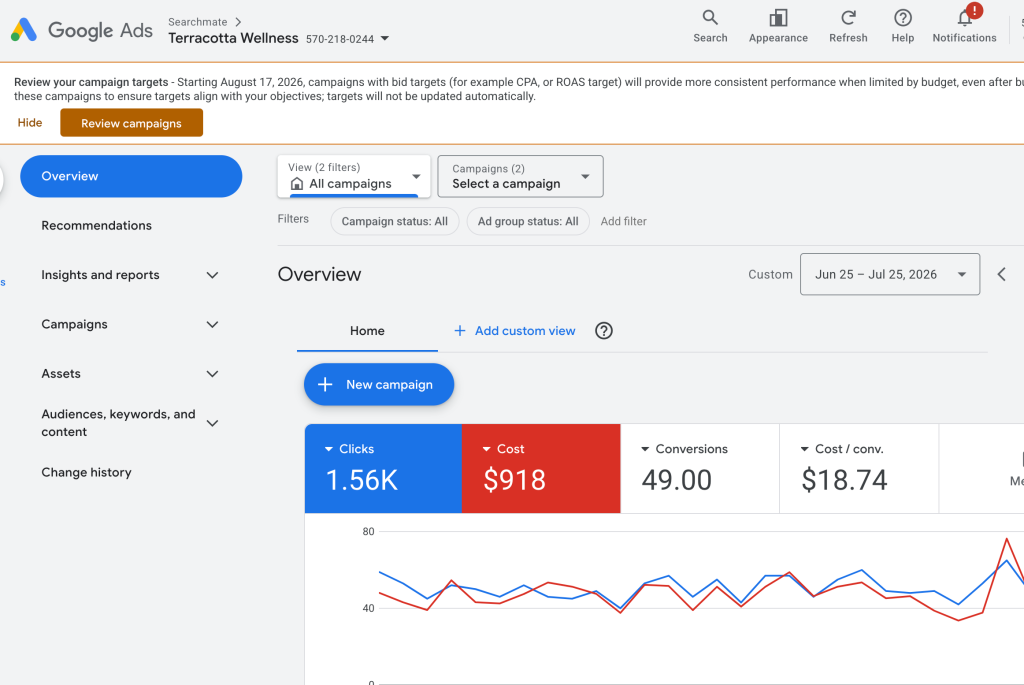Click the Google Ads logo

(82, 30)
